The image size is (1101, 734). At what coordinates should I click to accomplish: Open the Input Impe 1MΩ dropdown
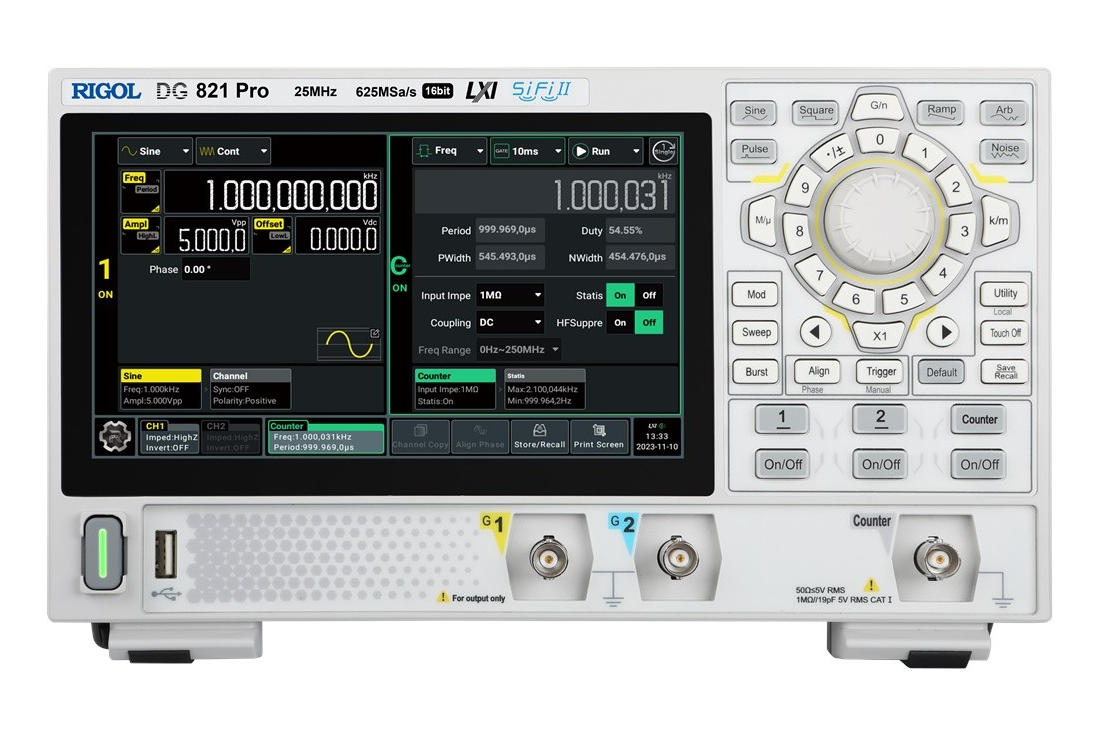click(x=510, y=296)
